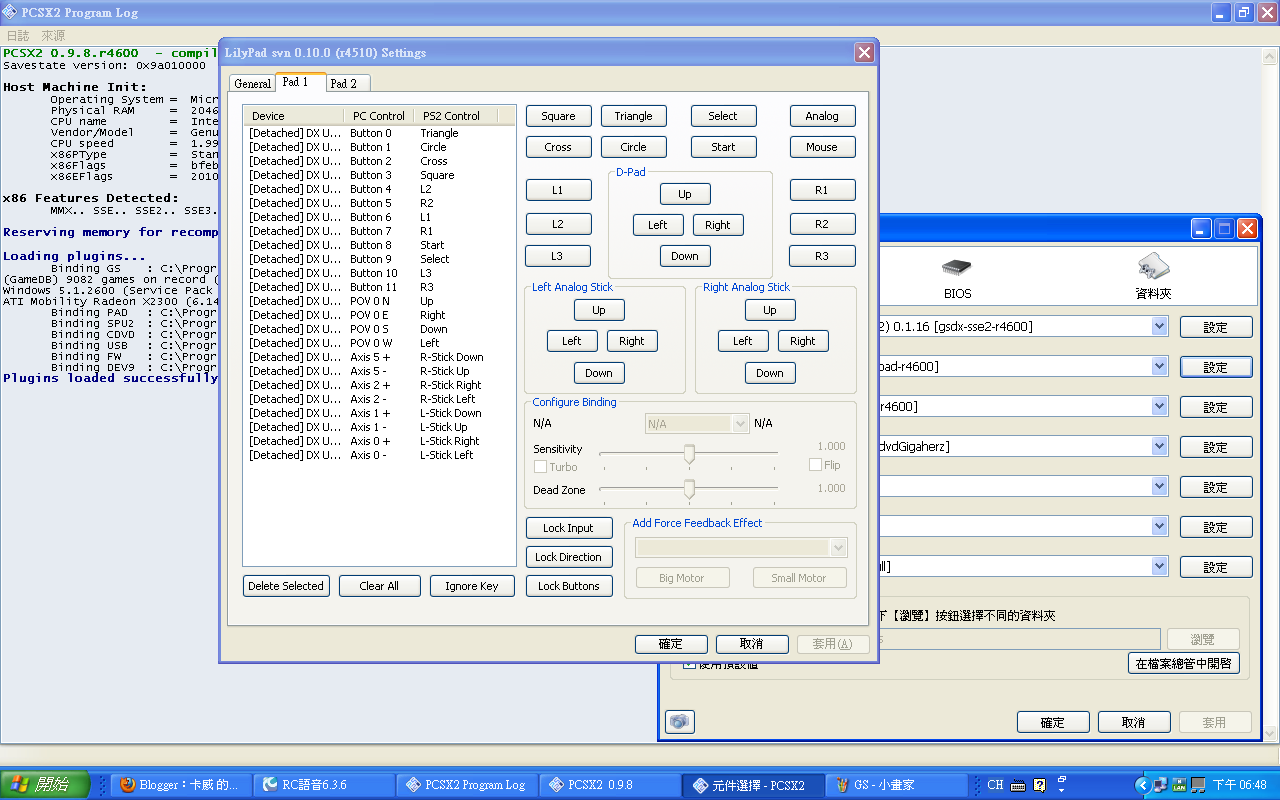
Task: Click the Triangle binding button
Action: tap(633, 116)
